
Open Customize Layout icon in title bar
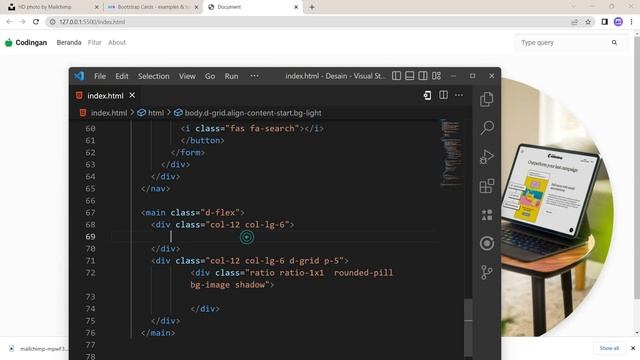click(x=436, y=76)
